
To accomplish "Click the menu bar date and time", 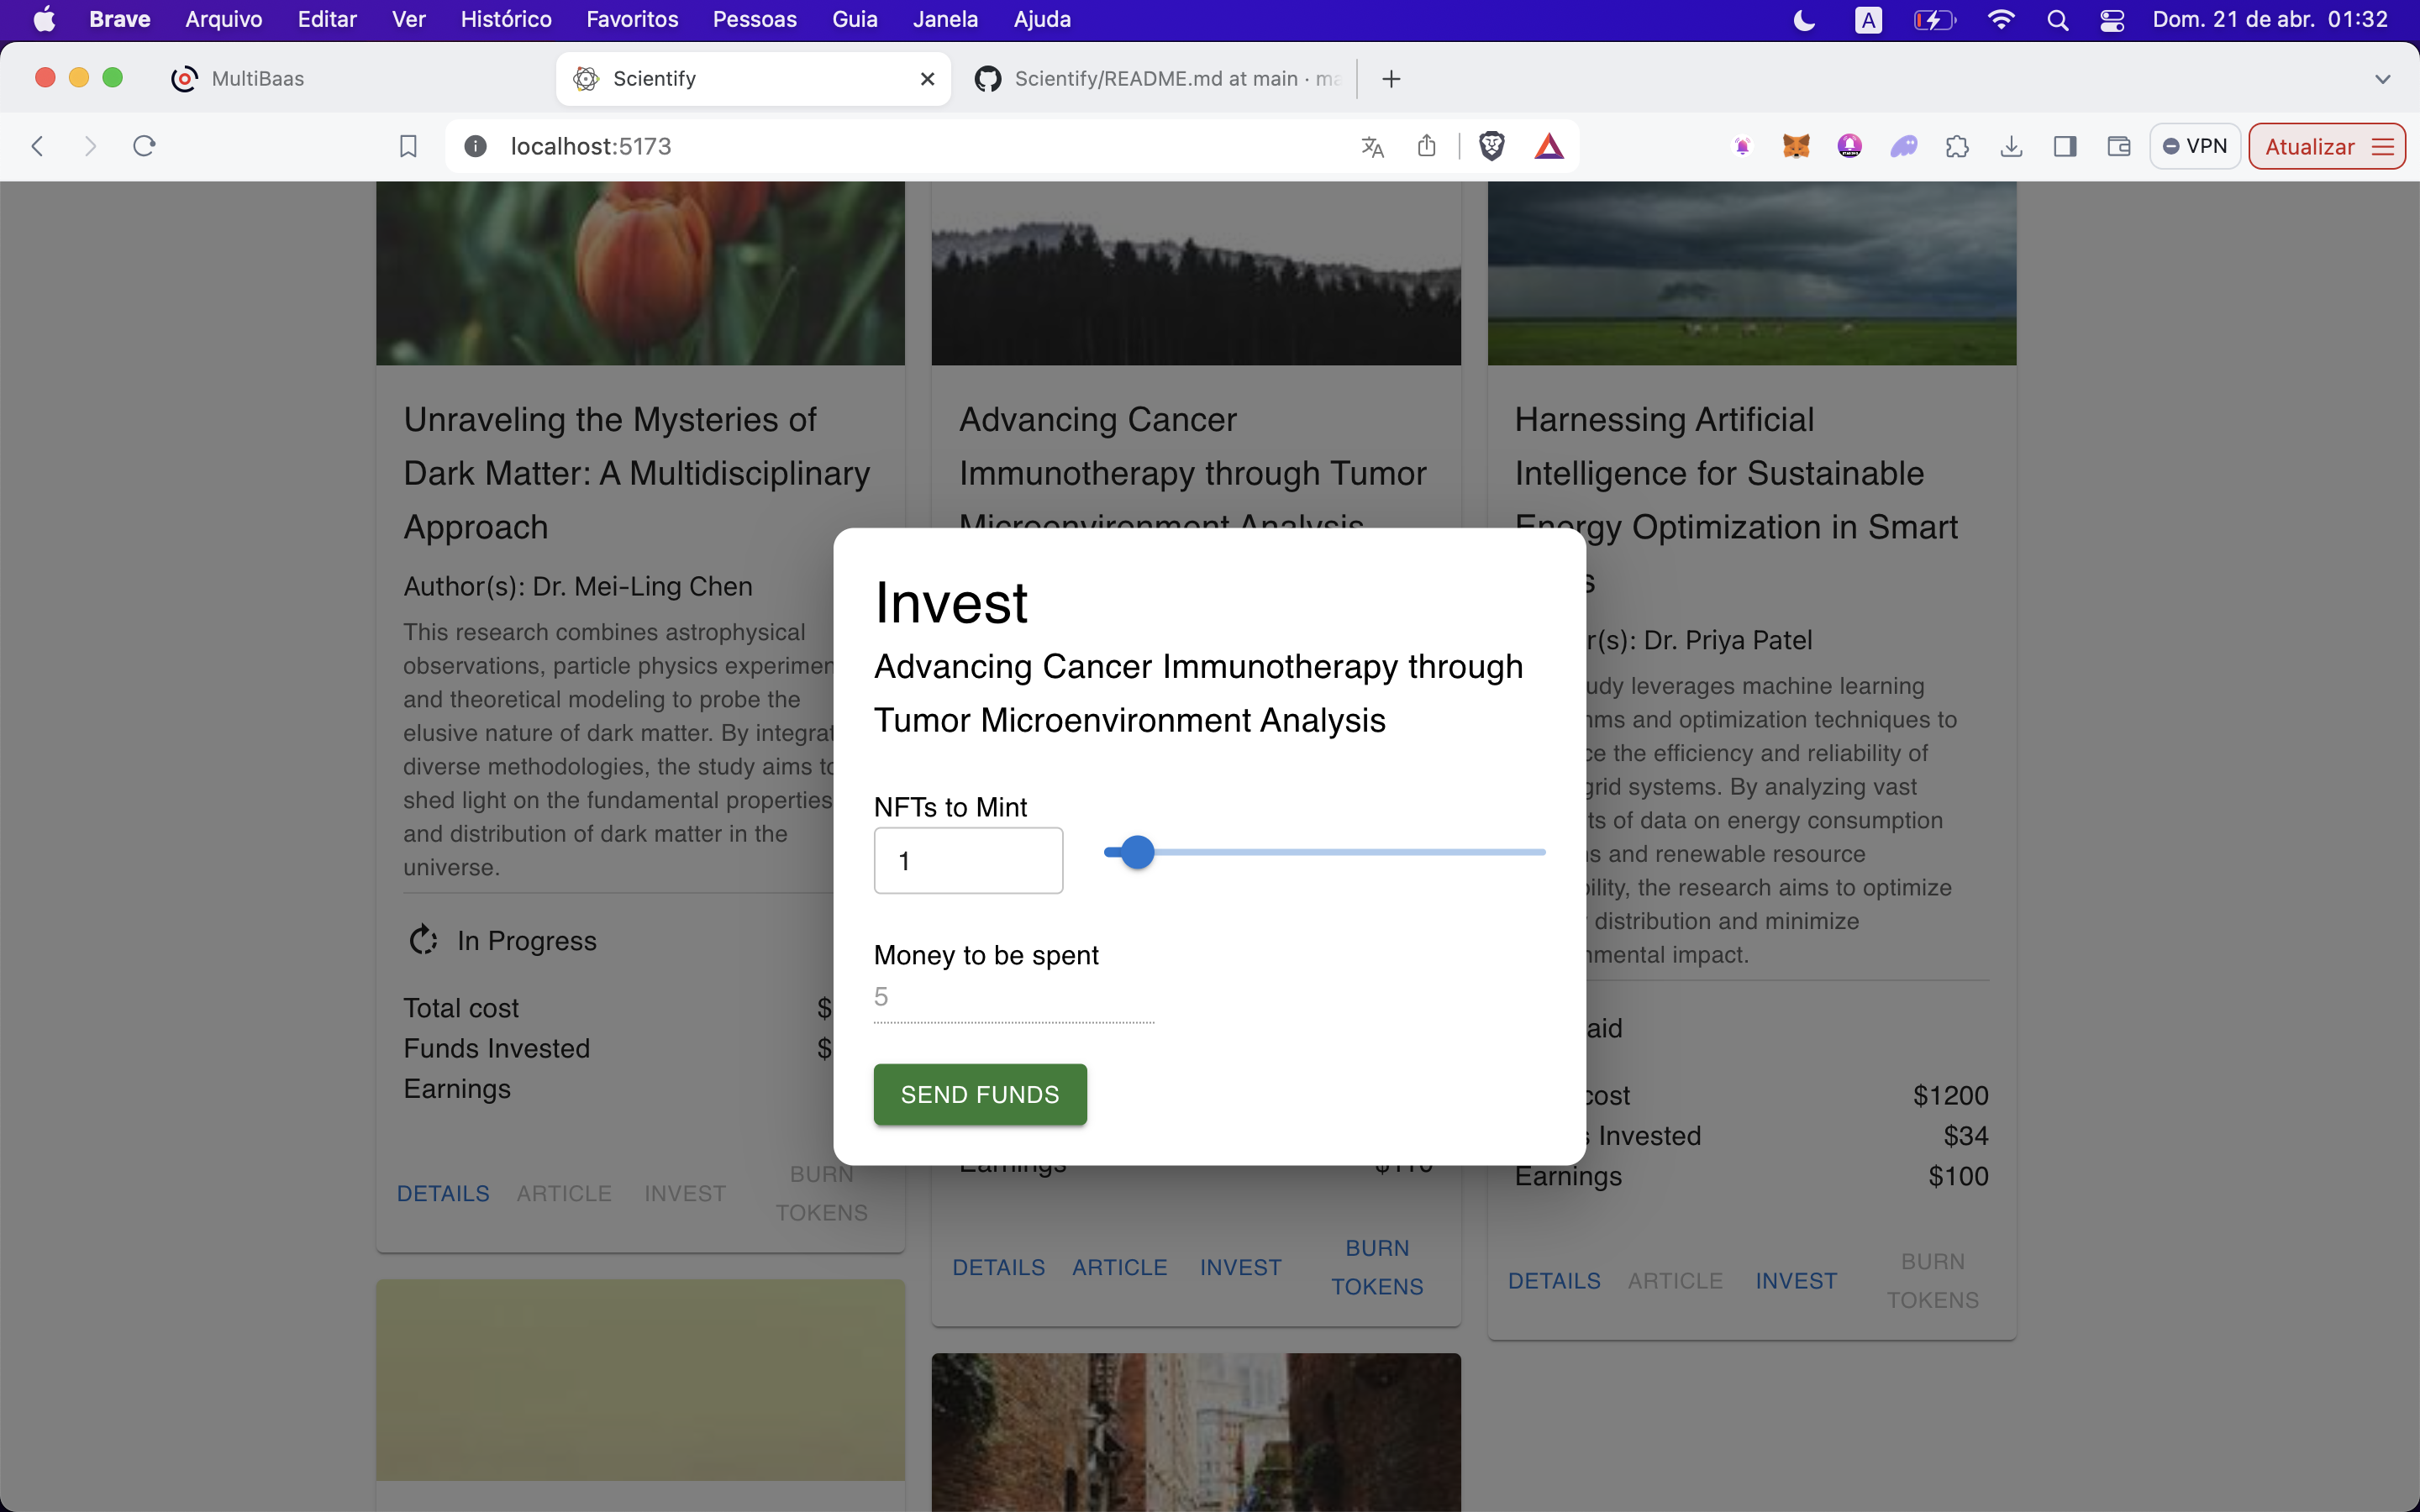I will point(2270,20).
